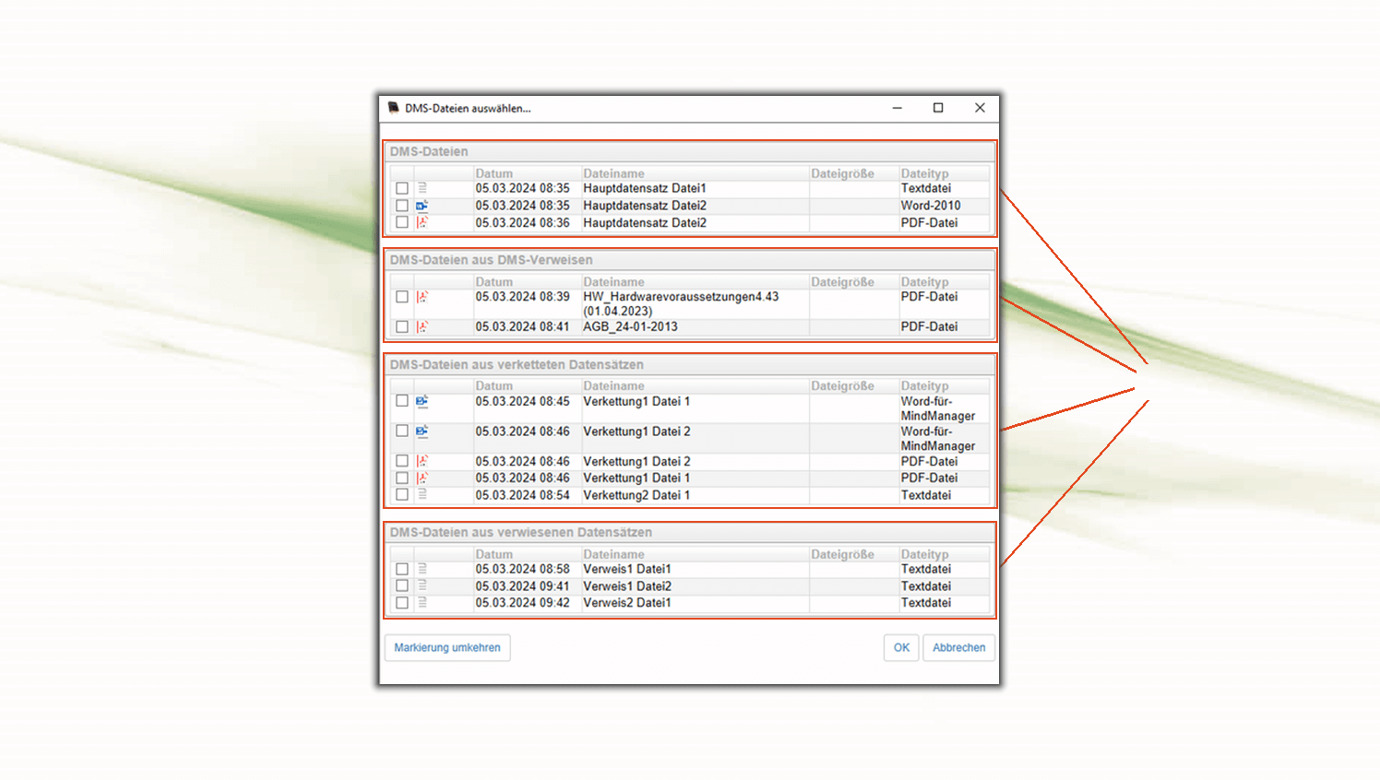Click the Dateityp header under DMS-Dateien aus DMS-Verweisen

point(924,282)
